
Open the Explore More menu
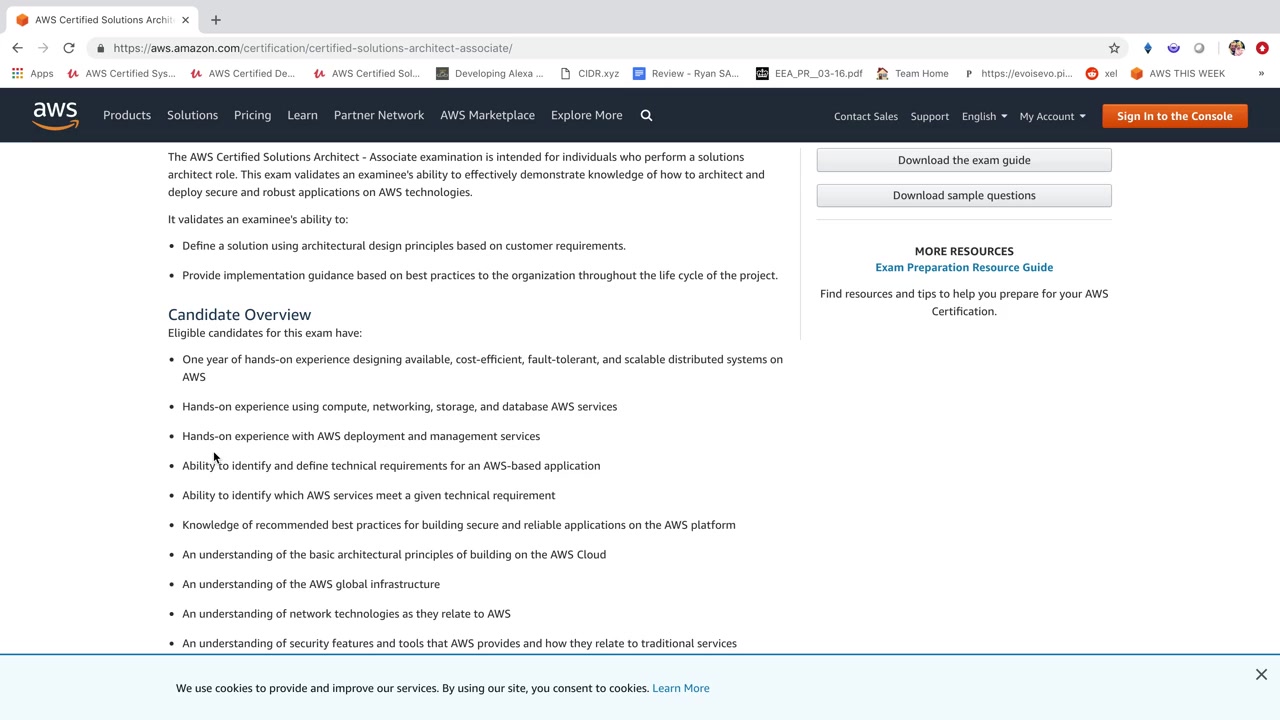click(587, 116)
